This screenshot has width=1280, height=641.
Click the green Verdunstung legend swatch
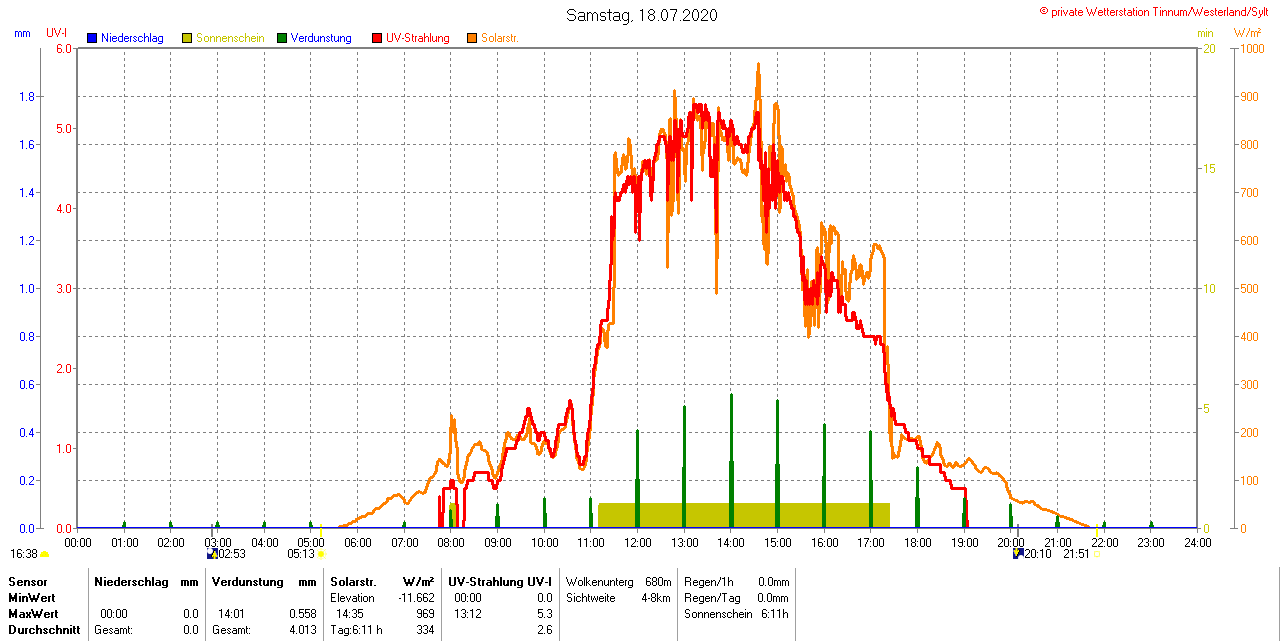pyautogui.click(x=282, y=38)
